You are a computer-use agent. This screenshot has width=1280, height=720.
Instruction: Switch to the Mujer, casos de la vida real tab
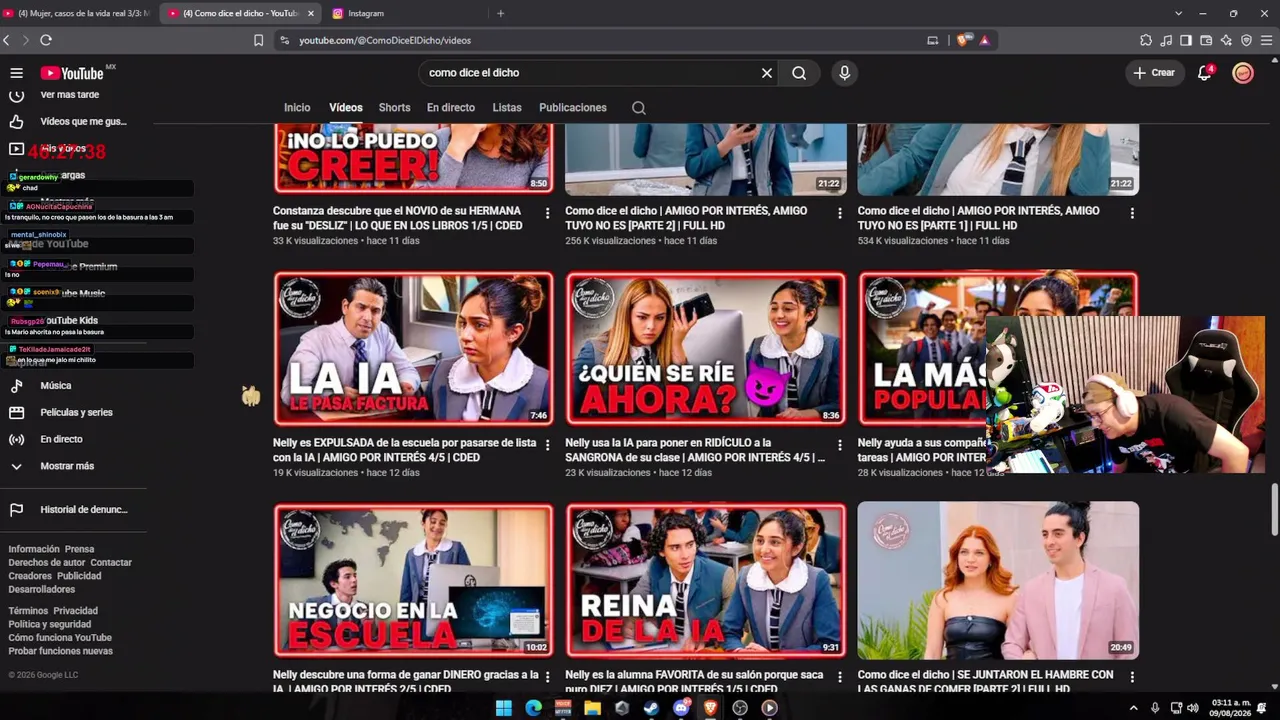click(78, 13)
